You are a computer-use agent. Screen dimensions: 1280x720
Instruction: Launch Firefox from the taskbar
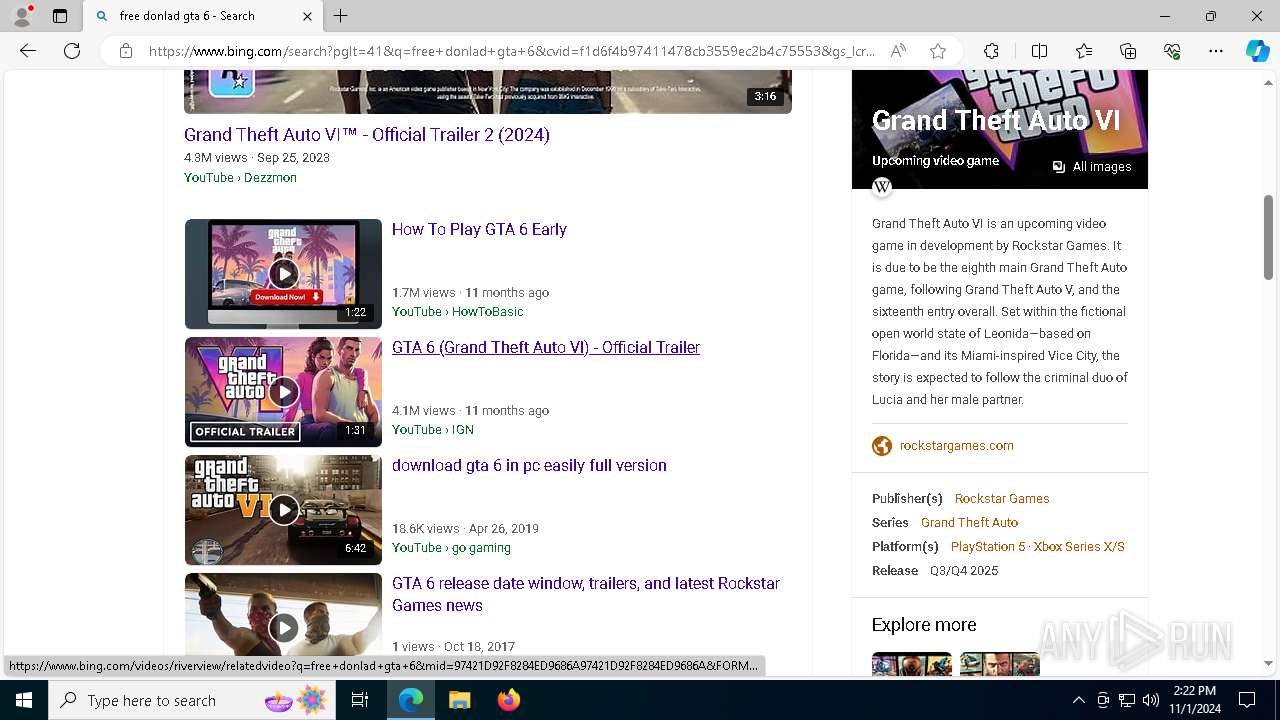click(x=509, y=700)
